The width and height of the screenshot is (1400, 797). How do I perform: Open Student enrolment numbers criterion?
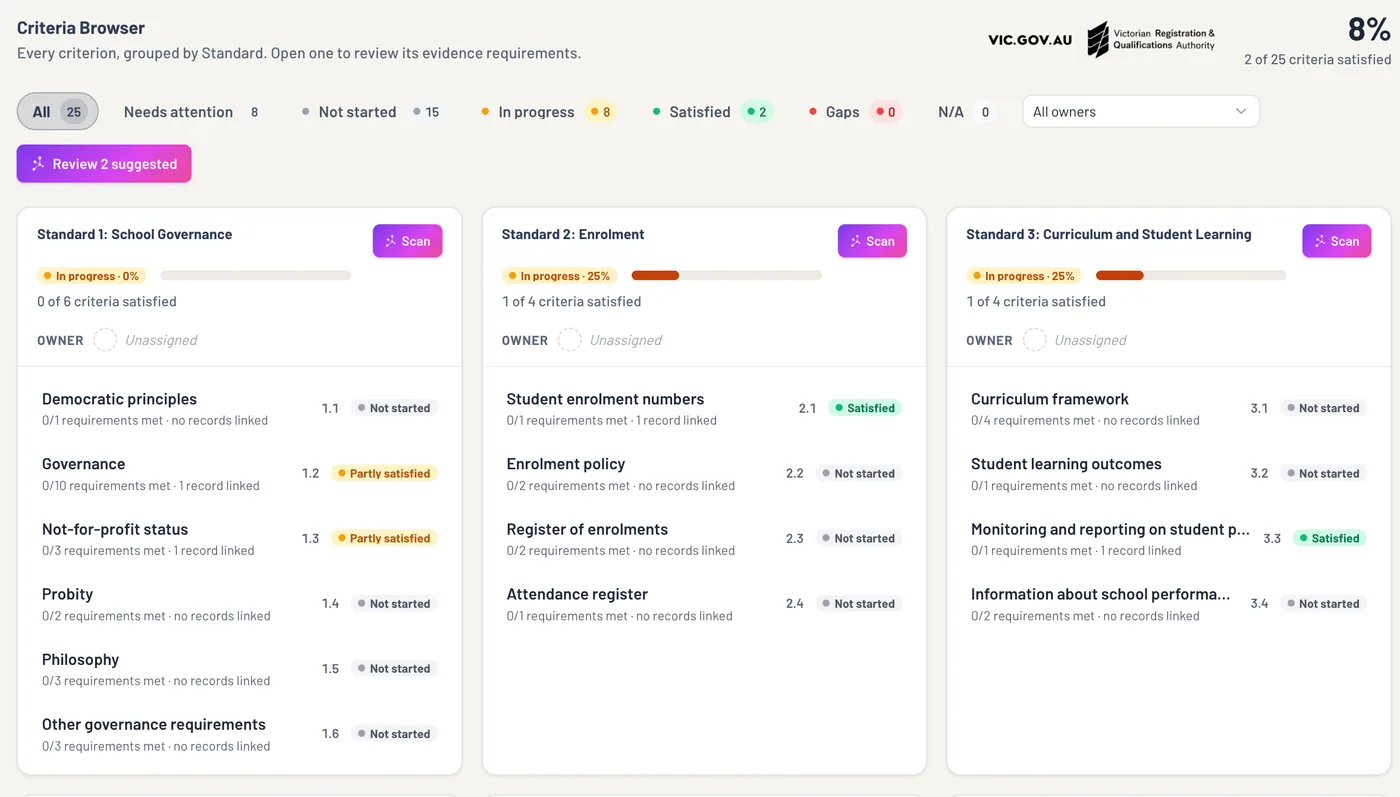(x=704, y=408)
